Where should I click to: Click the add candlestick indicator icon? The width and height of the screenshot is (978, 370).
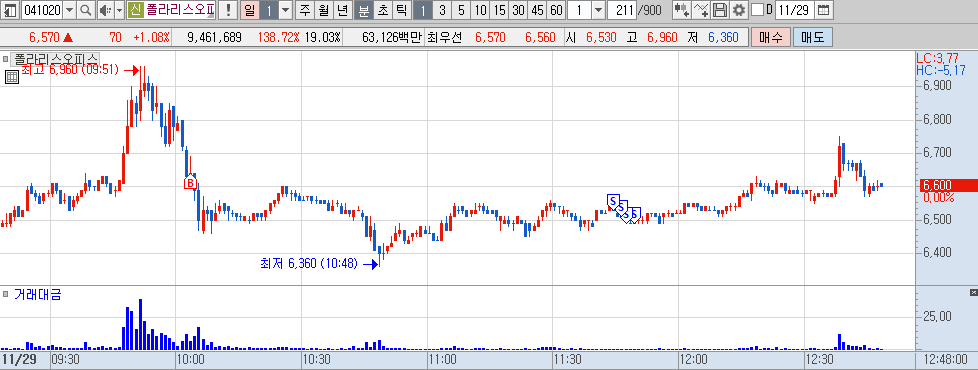[682, 10]
